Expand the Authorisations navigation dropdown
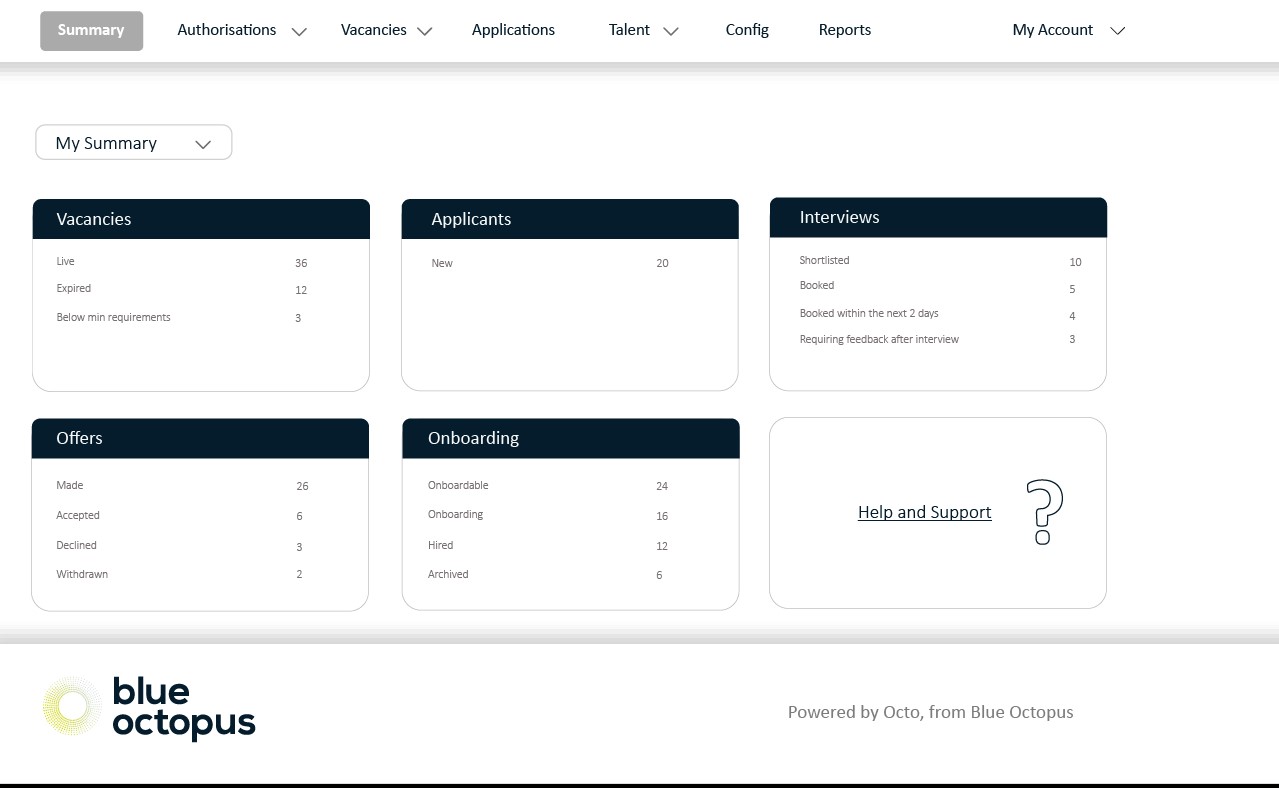This screenshot has height=788, width=1279. pos(240,30)
